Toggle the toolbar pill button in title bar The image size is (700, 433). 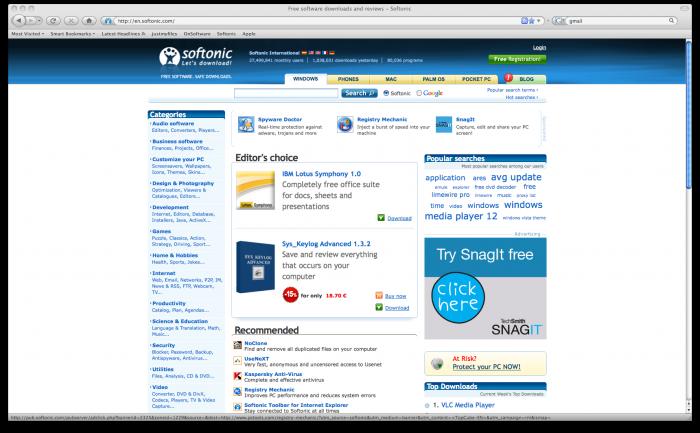click(x=685, y=8)
